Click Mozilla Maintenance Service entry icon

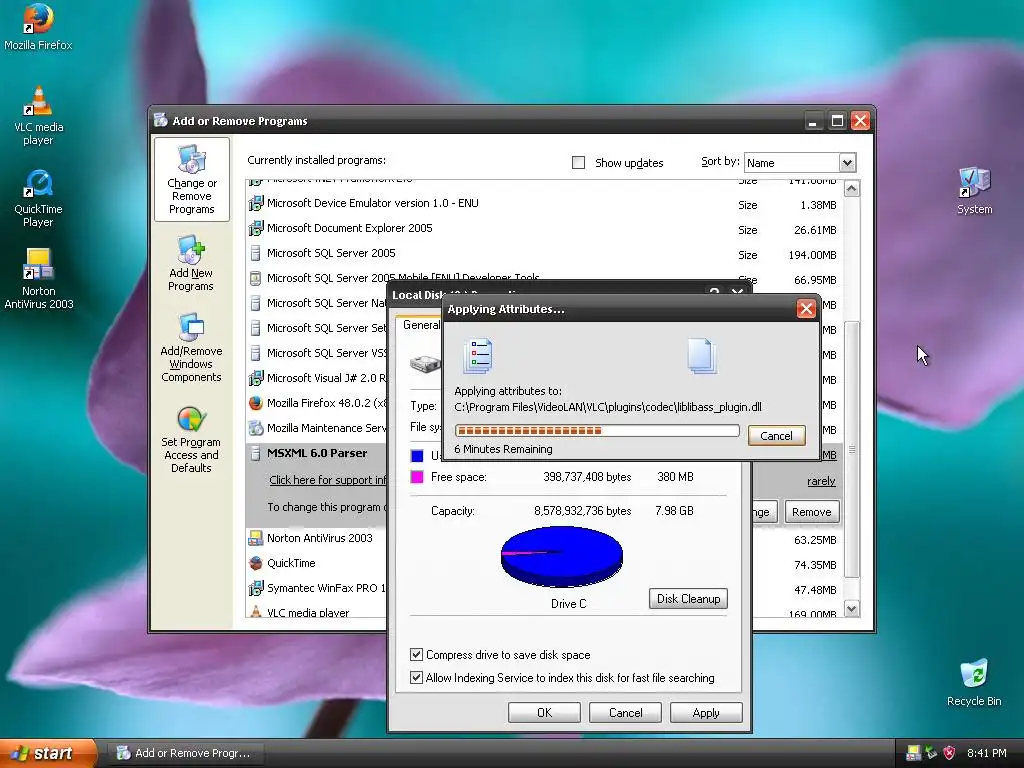pos(255,428)
